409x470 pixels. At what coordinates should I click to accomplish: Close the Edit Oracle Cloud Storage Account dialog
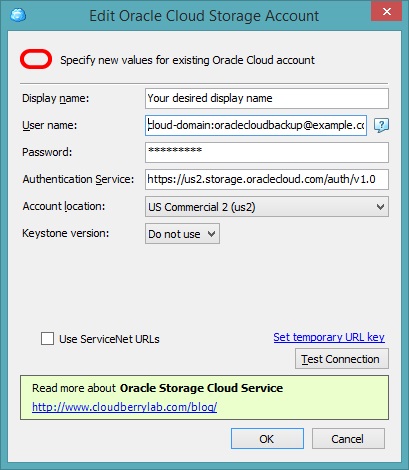[x=387, y=12]
